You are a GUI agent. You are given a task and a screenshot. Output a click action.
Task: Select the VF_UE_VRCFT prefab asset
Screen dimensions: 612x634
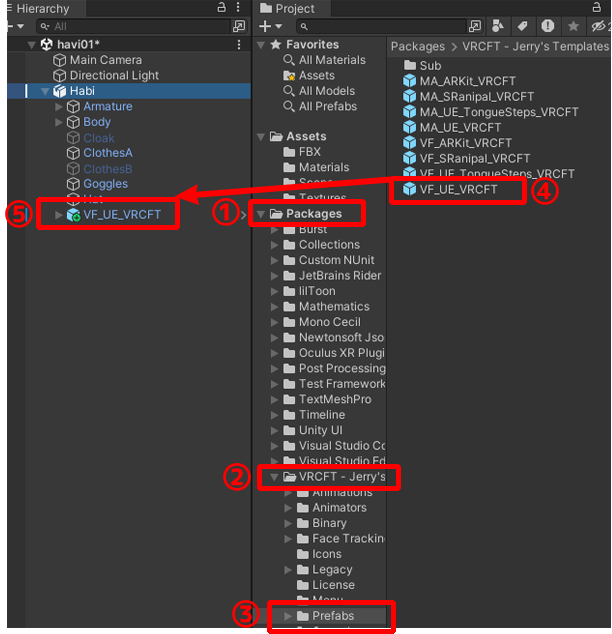point(459,189)
